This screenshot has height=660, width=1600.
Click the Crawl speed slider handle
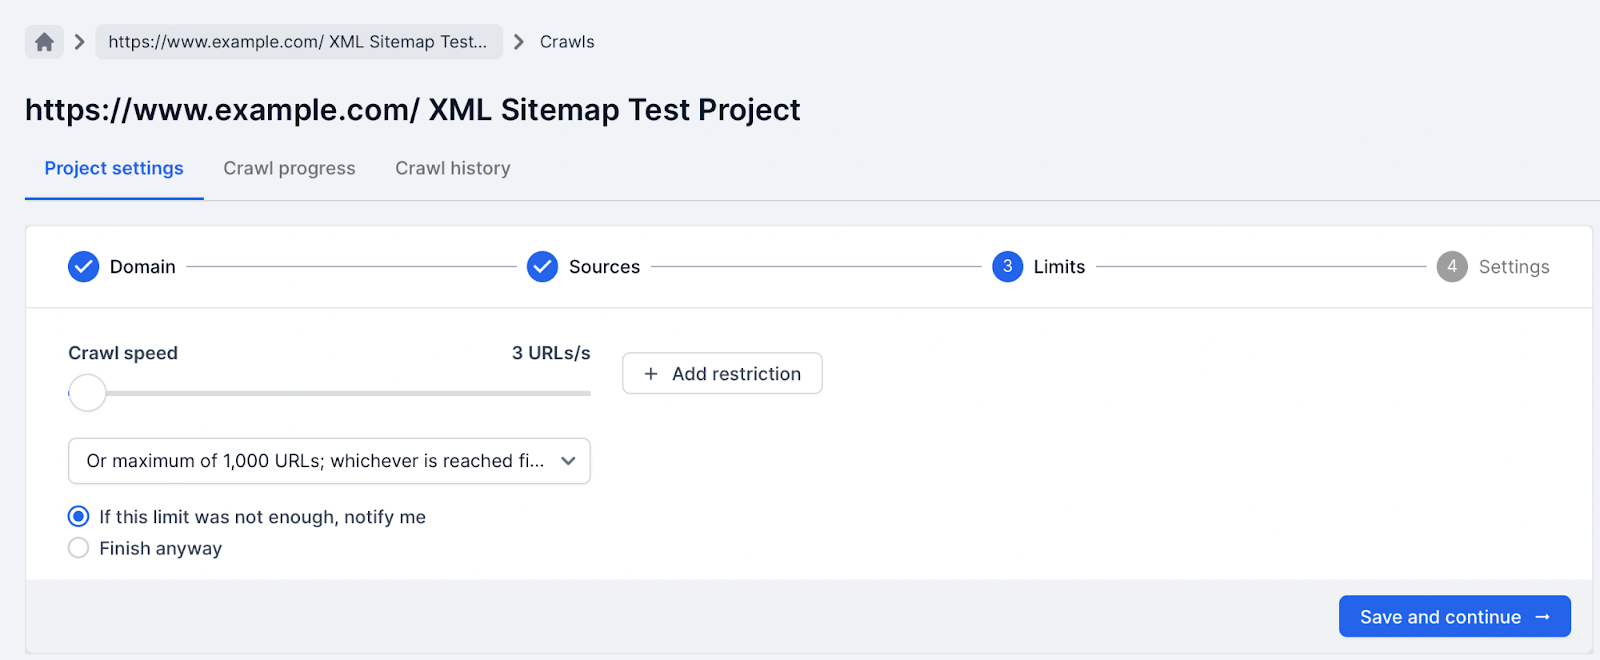tap(87, 393)
